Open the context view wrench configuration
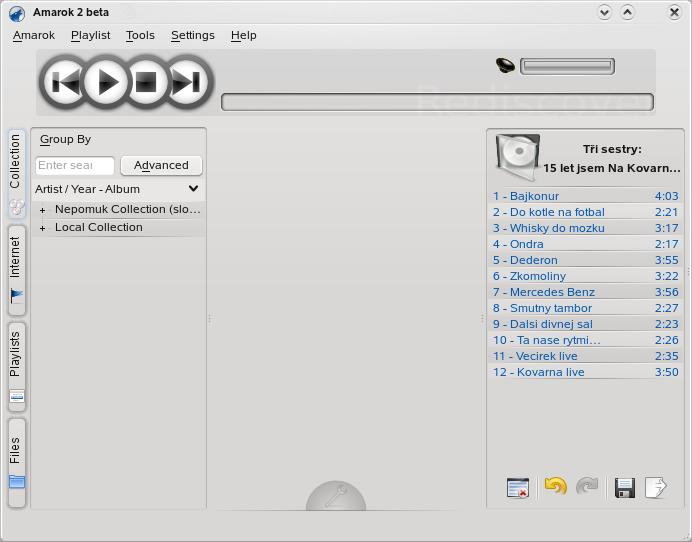The image size is (692, 542). 336,496
